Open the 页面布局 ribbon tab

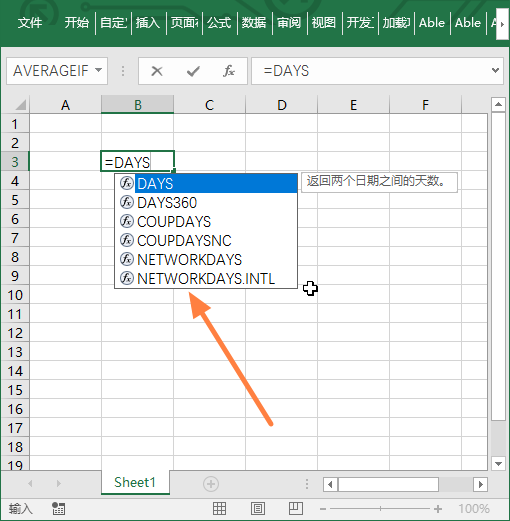coord(184,23)
